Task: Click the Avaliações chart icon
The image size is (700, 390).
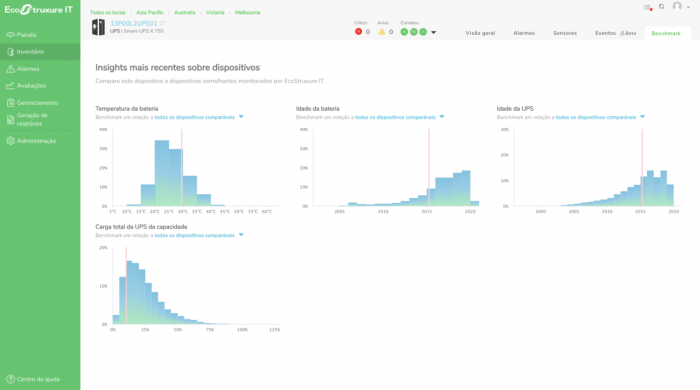Action: pyautogui.click(x=11, y=86)
